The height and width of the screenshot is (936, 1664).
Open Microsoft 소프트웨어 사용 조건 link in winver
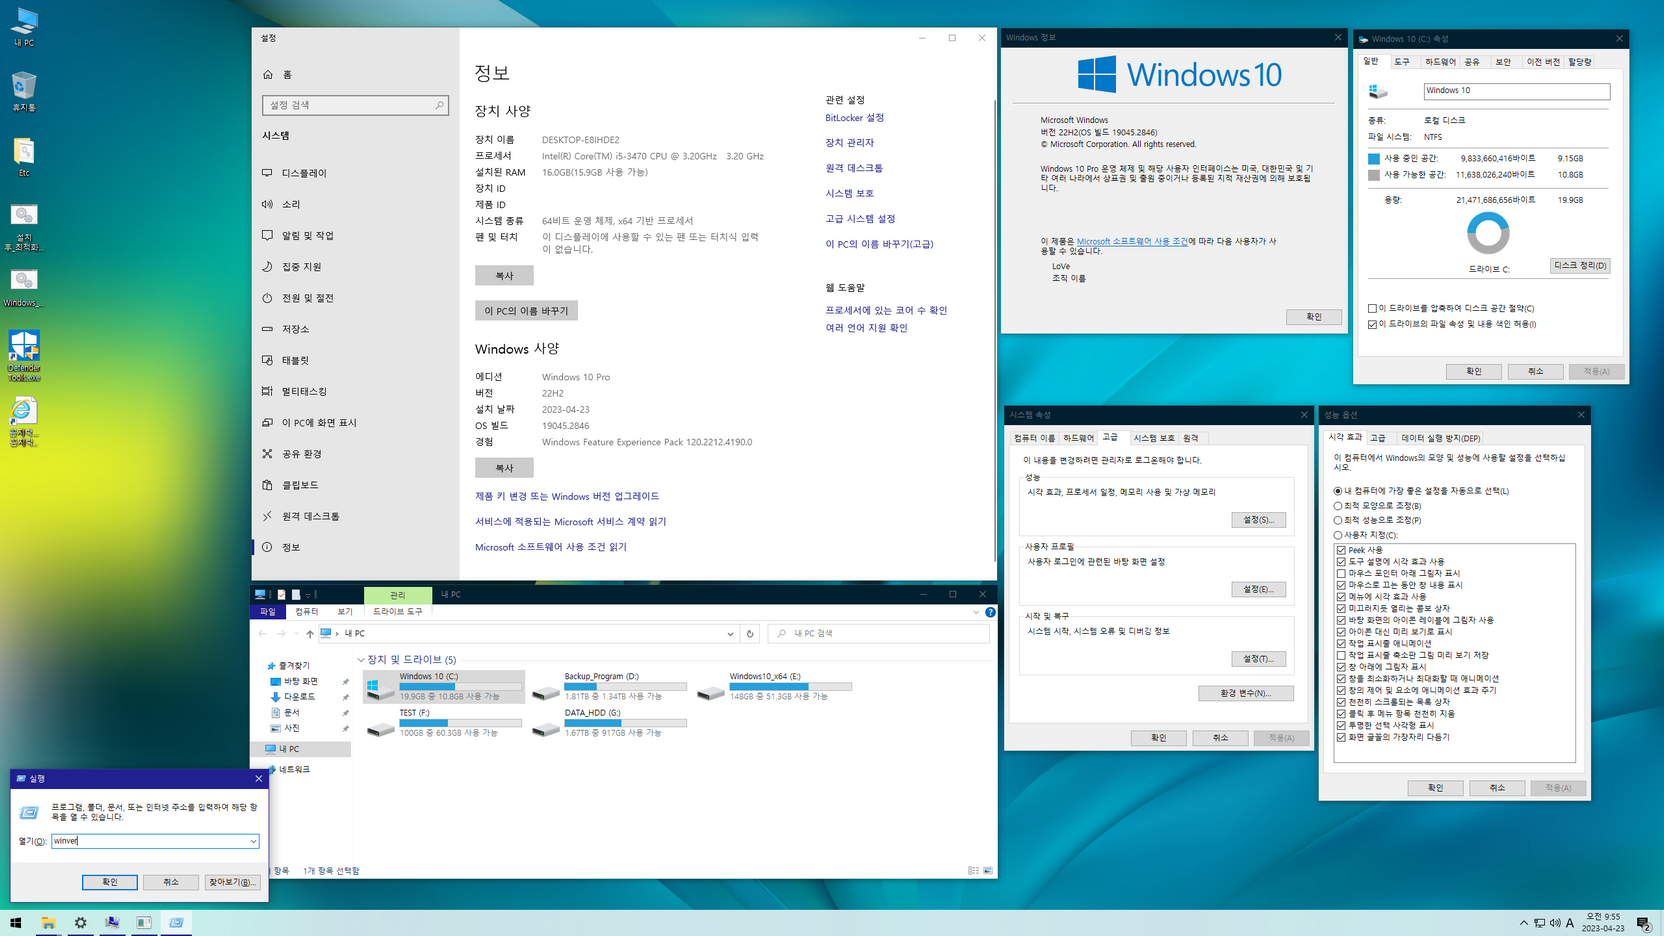coord(1132,241)
